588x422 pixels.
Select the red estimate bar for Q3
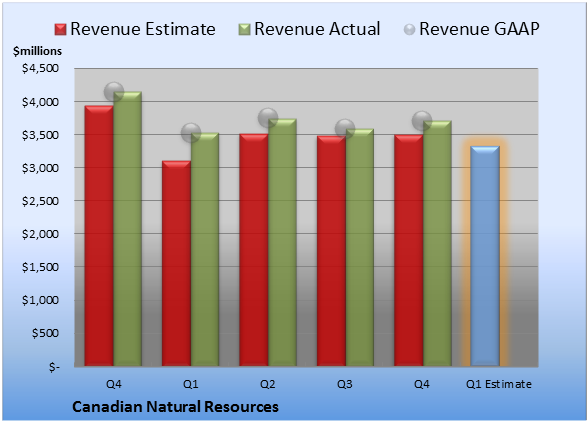click(331, 251)
